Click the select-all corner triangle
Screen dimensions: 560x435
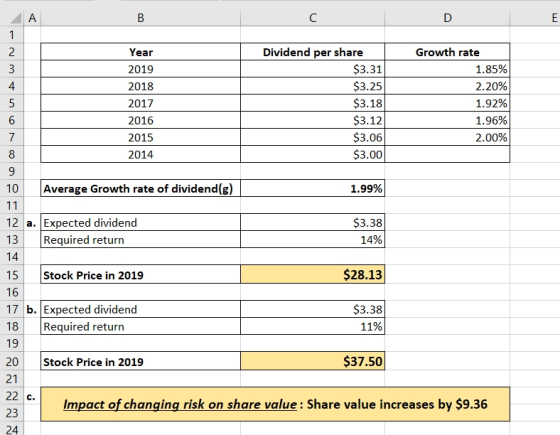[x=16, y=18]
